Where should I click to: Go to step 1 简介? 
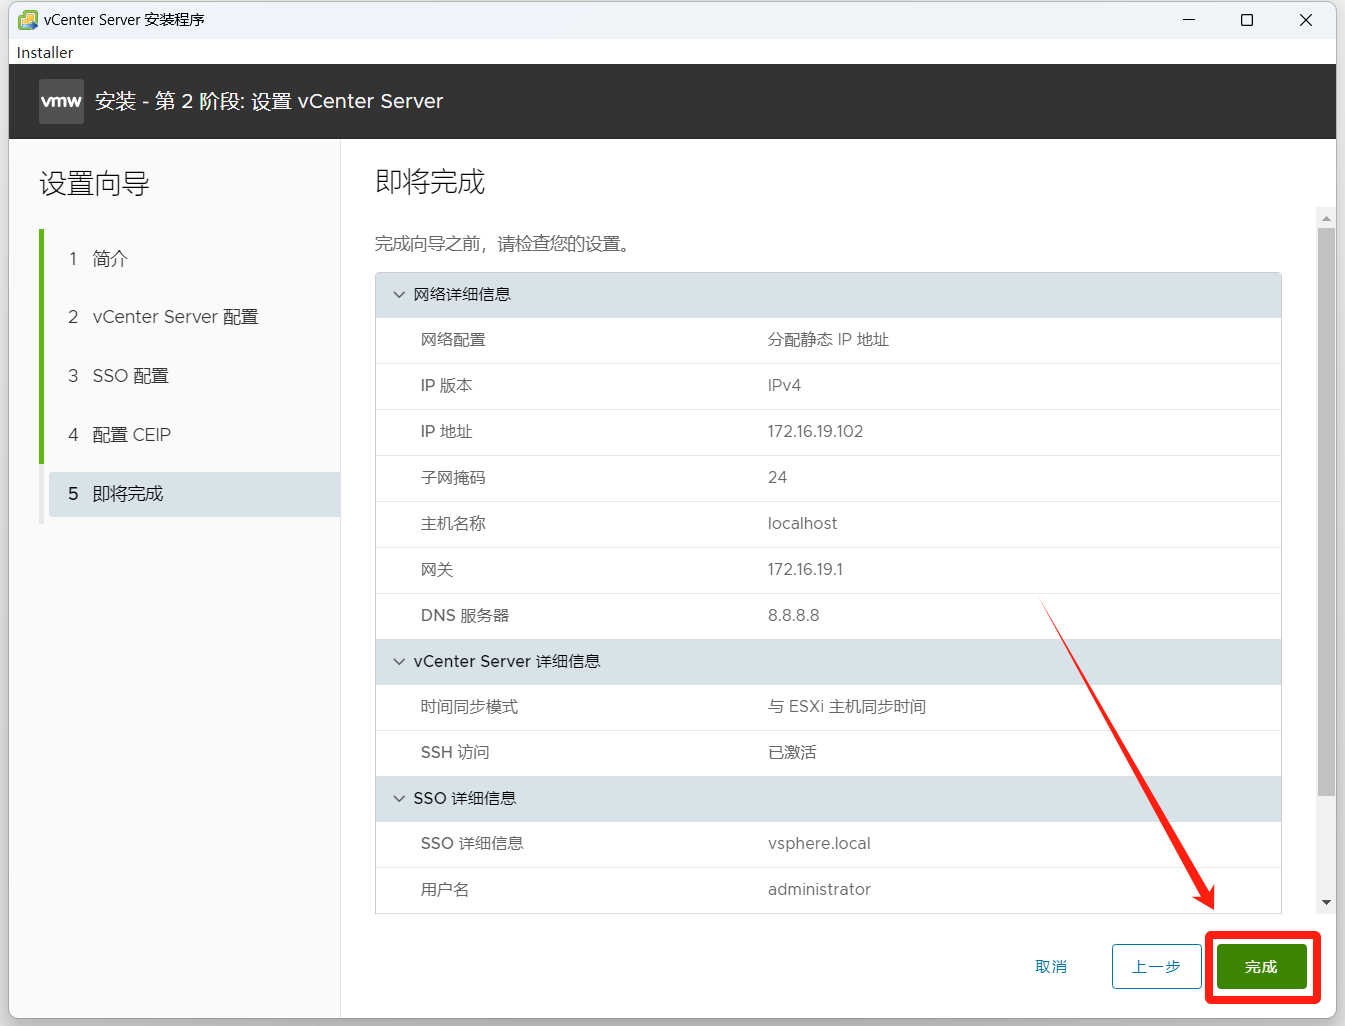coord(110,259)
